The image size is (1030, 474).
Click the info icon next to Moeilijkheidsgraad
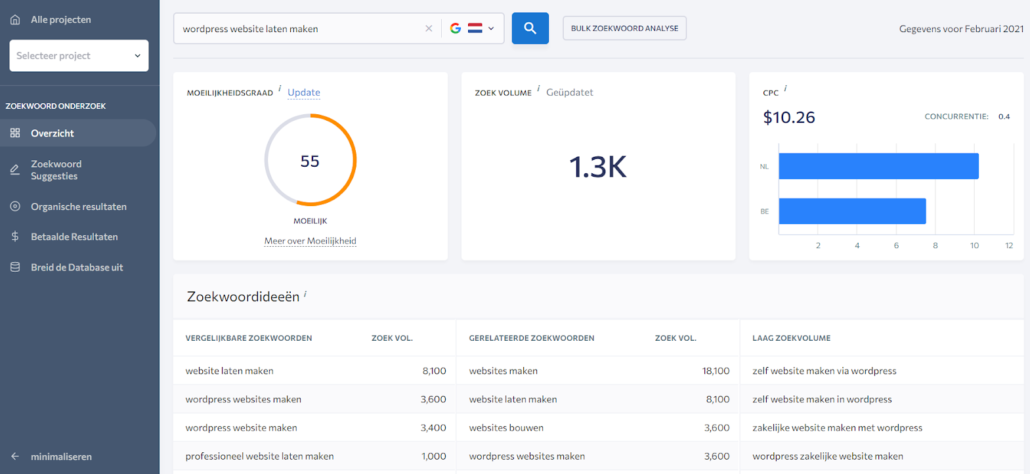279,88
